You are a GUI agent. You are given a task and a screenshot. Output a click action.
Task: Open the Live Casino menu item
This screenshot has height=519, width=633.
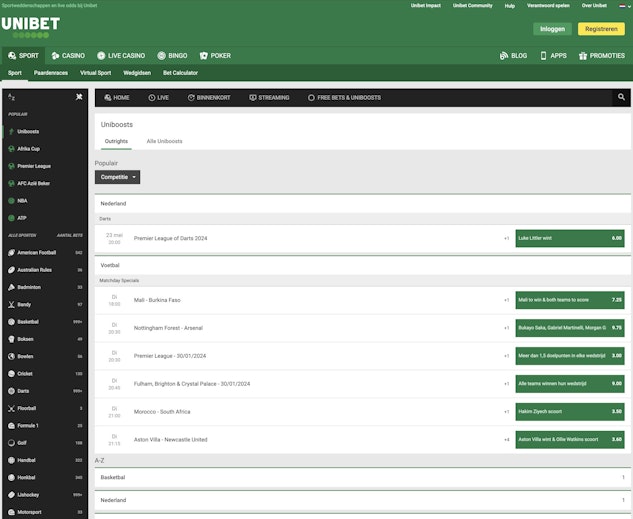(x=121, y=56)
